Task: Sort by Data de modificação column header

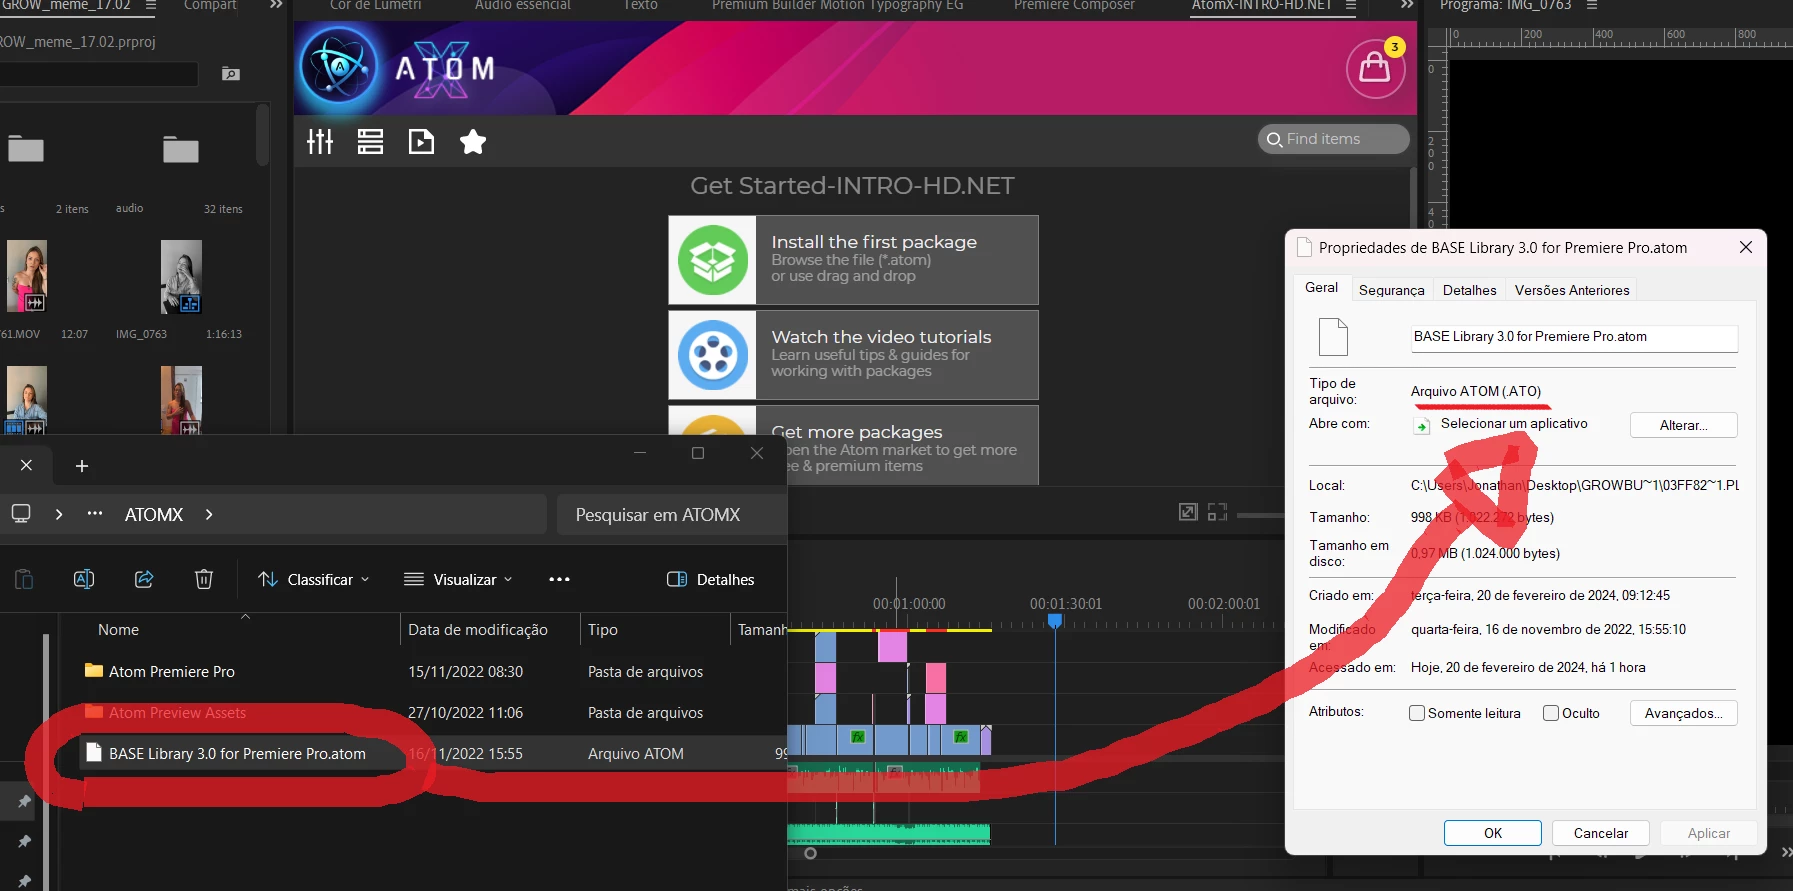Action: (x=478, y=629)
